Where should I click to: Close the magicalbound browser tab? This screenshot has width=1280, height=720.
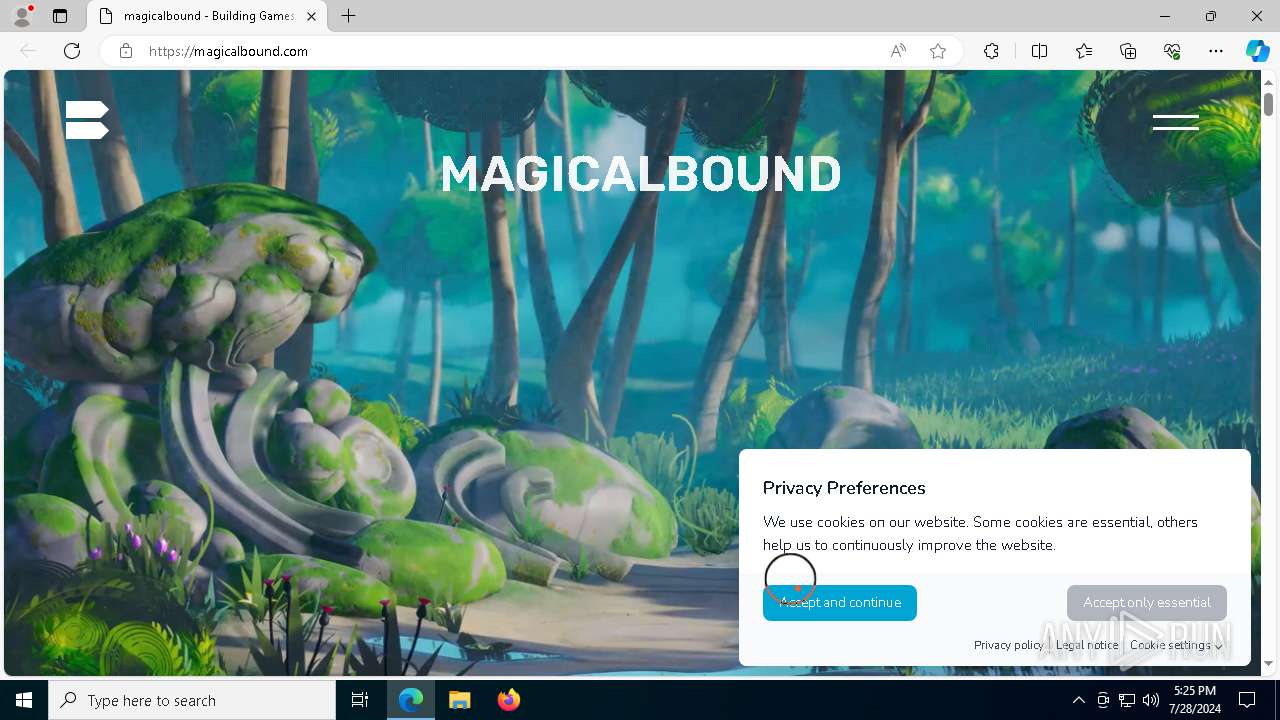pyautogui.click(x=311, y=16)
